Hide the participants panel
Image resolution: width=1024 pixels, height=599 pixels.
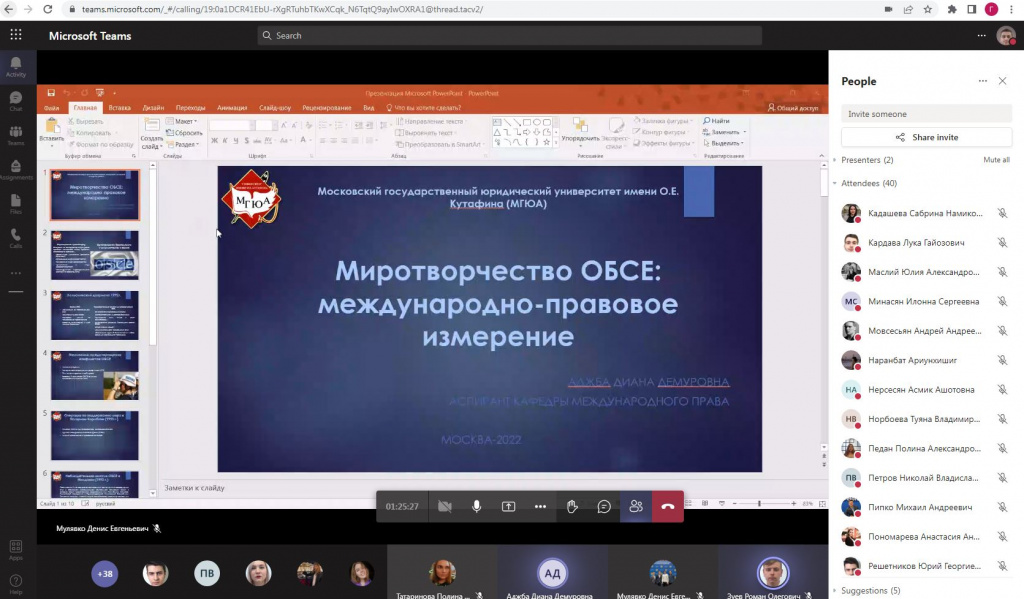(x=636, y=506)
